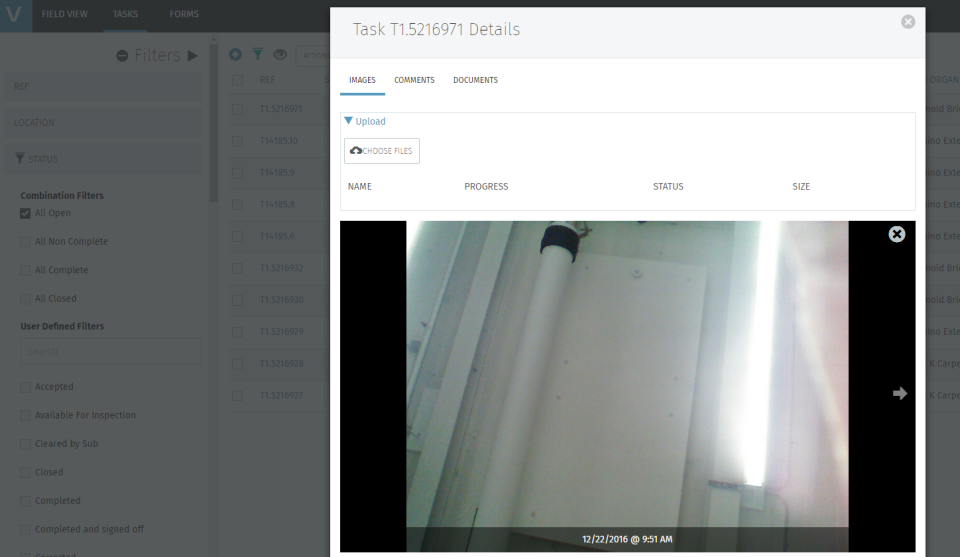Image resolution: width=960 pixels, height=557 pixels.
Task: Collapse the Upload section triangle
Action: (x=348, y=121)
